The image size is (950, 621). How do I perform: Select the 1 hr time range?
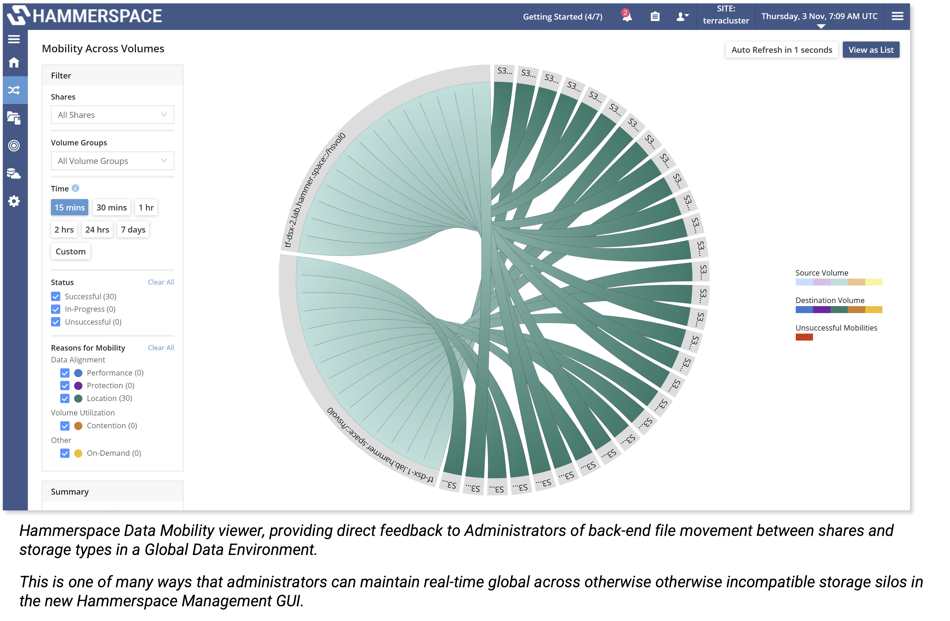(146, 207)
